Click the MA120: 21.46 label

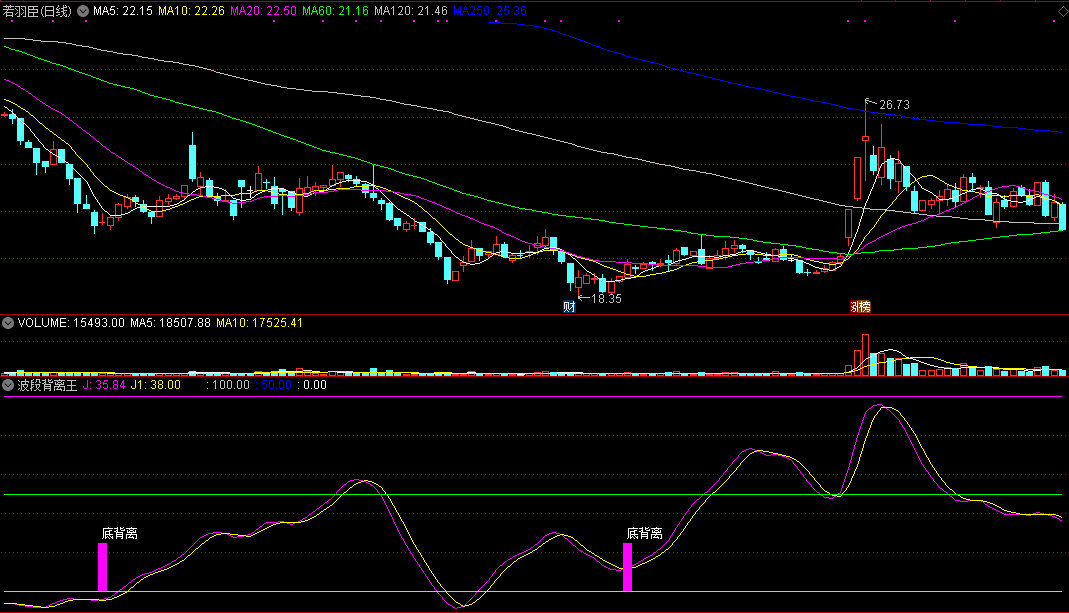(411, 11)
